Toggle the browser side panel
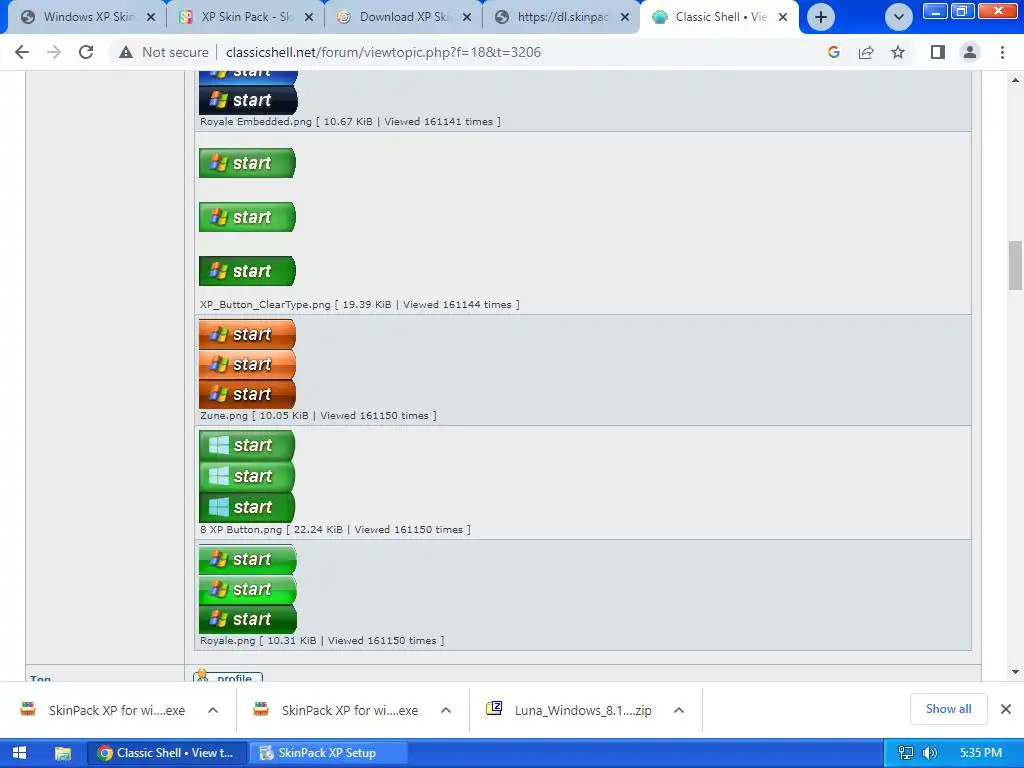 938,52
